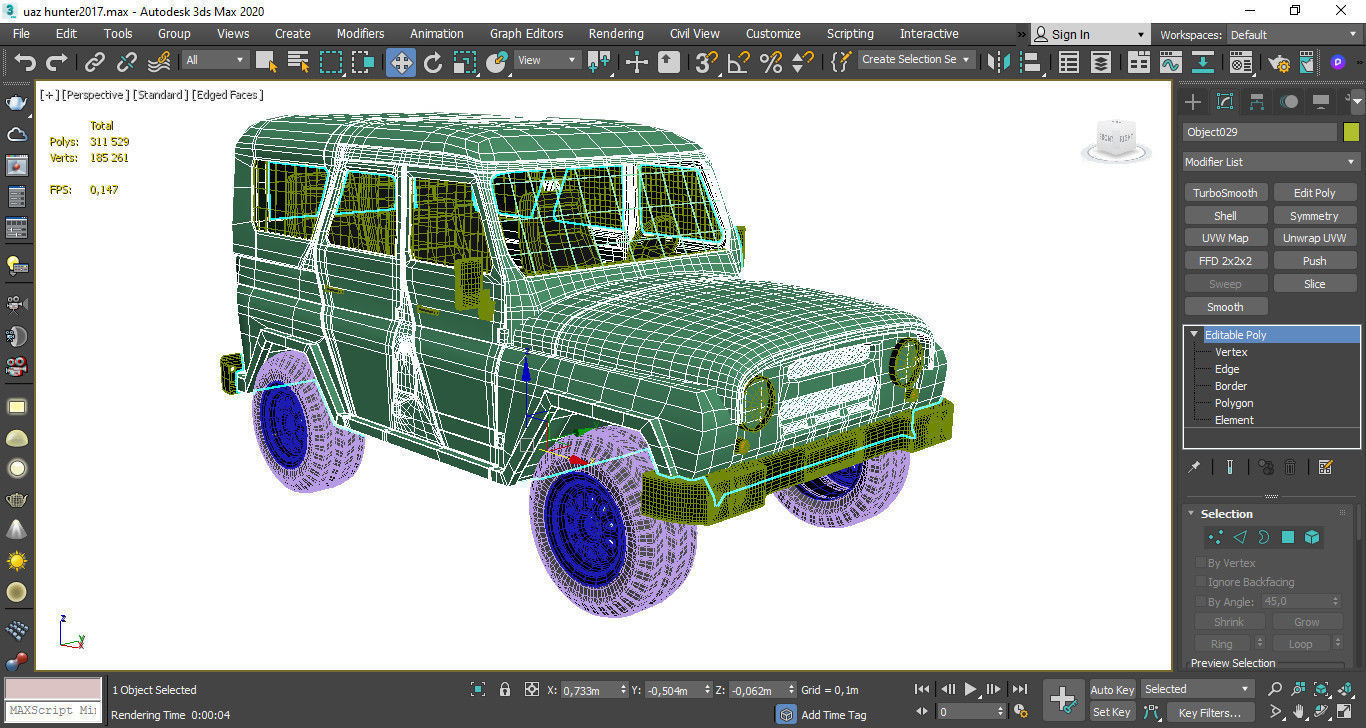The width and height of the screenshot is (1366, 728).
Task: Click Play Animation button
Action: point(970,689)
